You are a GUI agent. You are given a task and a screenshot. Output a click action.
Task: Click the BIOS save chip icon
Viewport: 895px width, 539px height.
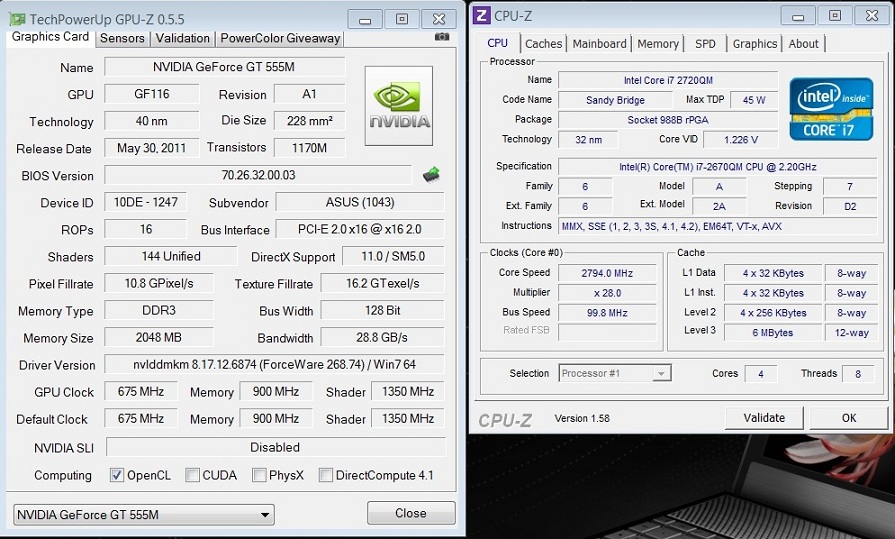431,174
